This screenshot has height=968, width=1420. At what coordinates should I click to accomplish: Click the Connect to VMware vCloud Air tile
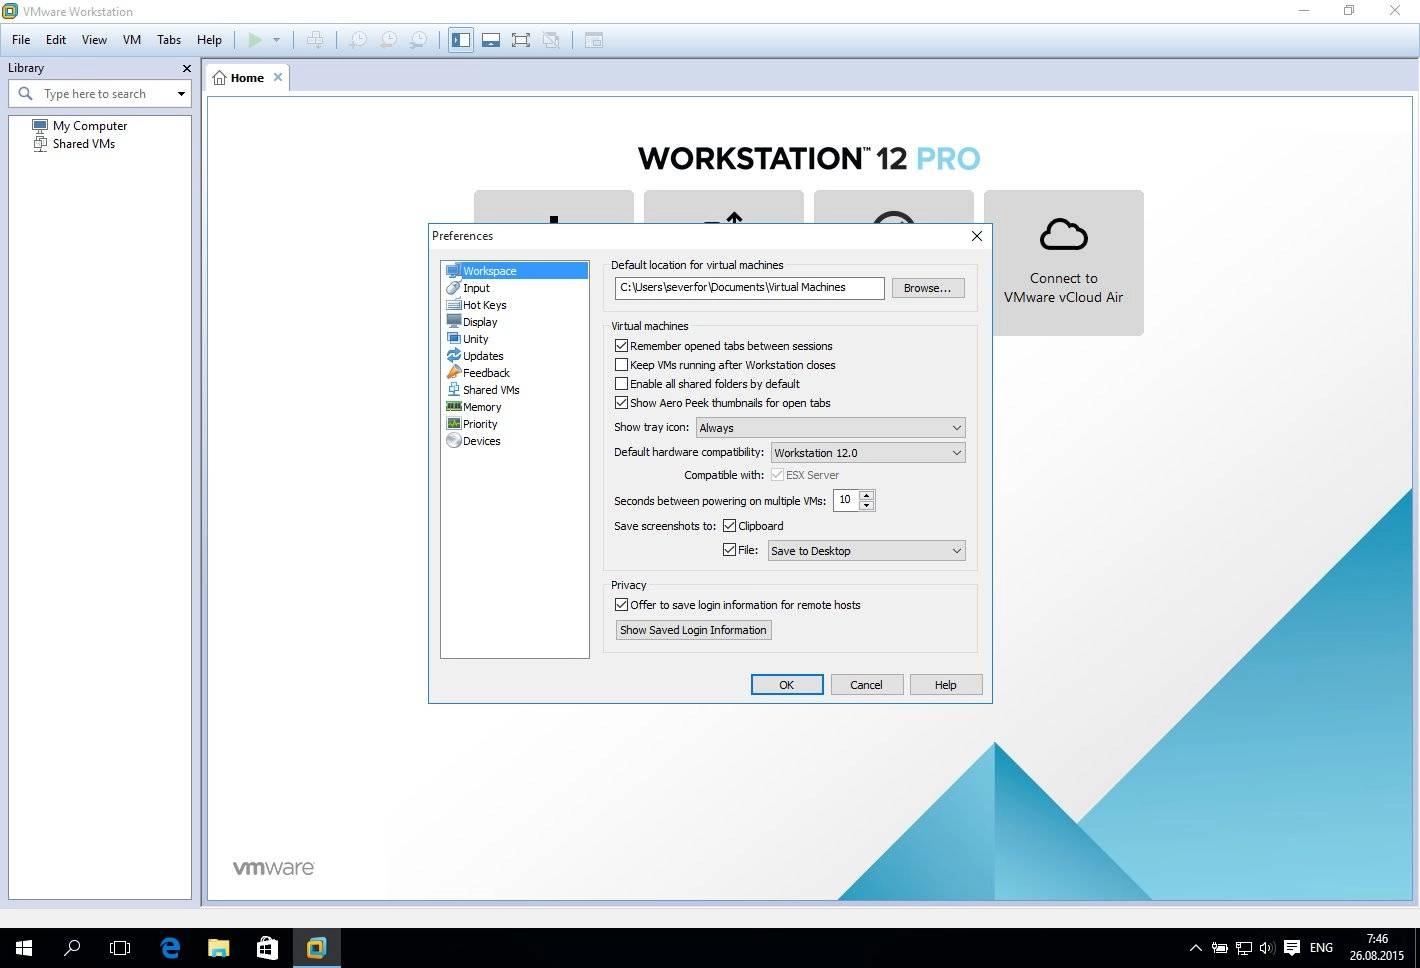1064,262
